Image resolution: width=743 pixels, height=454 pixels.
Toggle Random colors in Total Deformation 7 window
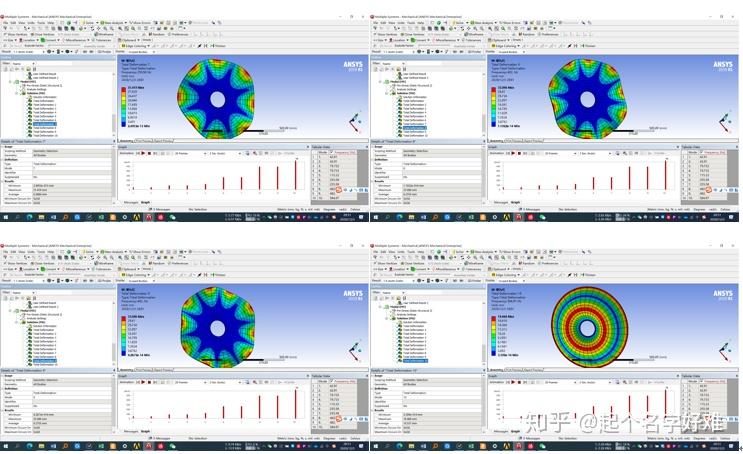pyautogui.click(x=155, y=34)
